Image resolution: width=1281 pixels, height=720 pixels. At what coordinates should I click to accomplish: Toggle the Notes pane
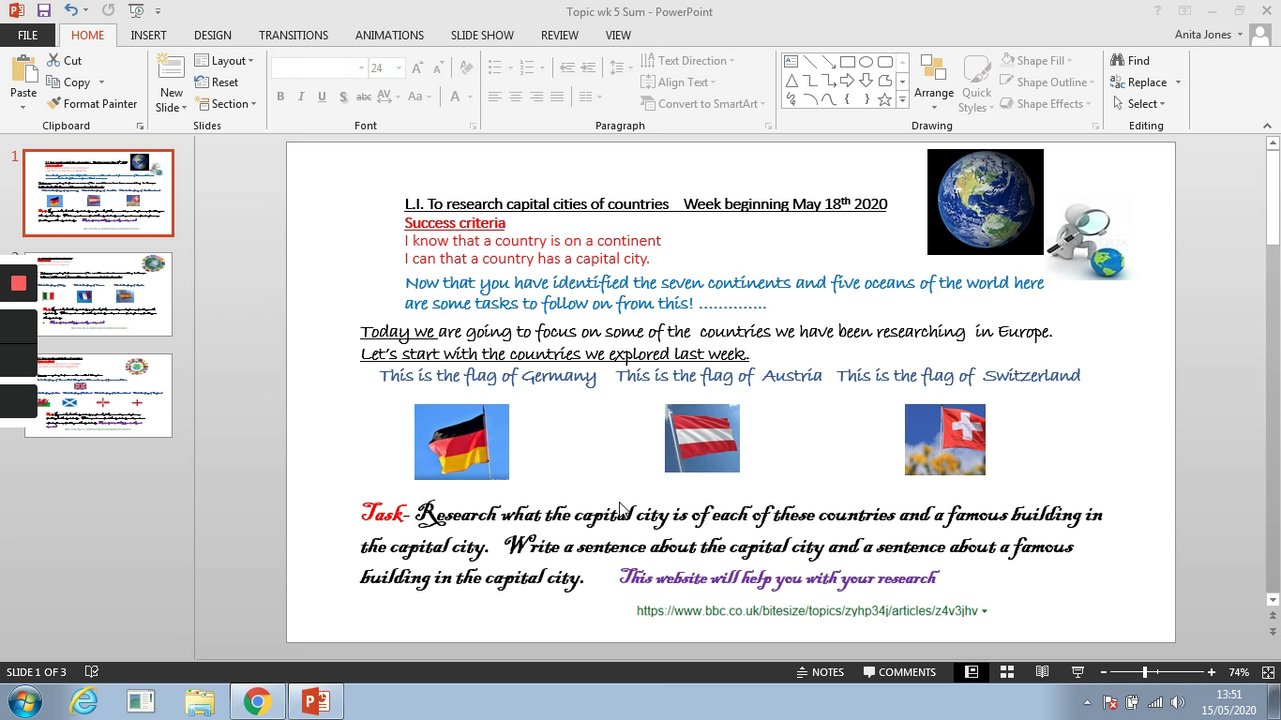click(819, 672)
